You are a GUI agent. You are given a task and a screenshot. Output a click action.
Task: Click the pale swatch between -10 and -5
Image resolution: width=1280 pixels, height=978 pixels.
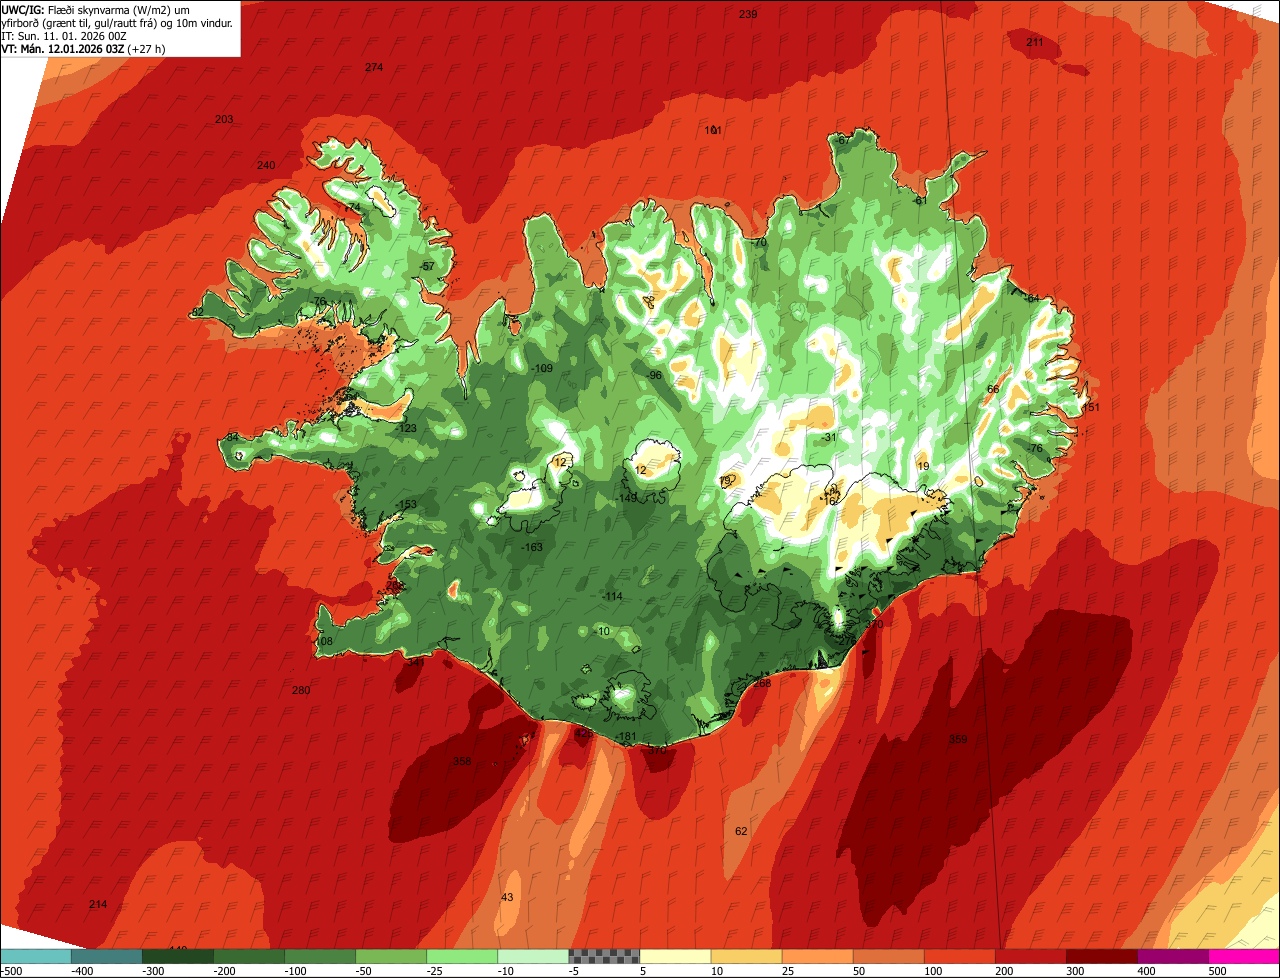(x=533, y=955)
